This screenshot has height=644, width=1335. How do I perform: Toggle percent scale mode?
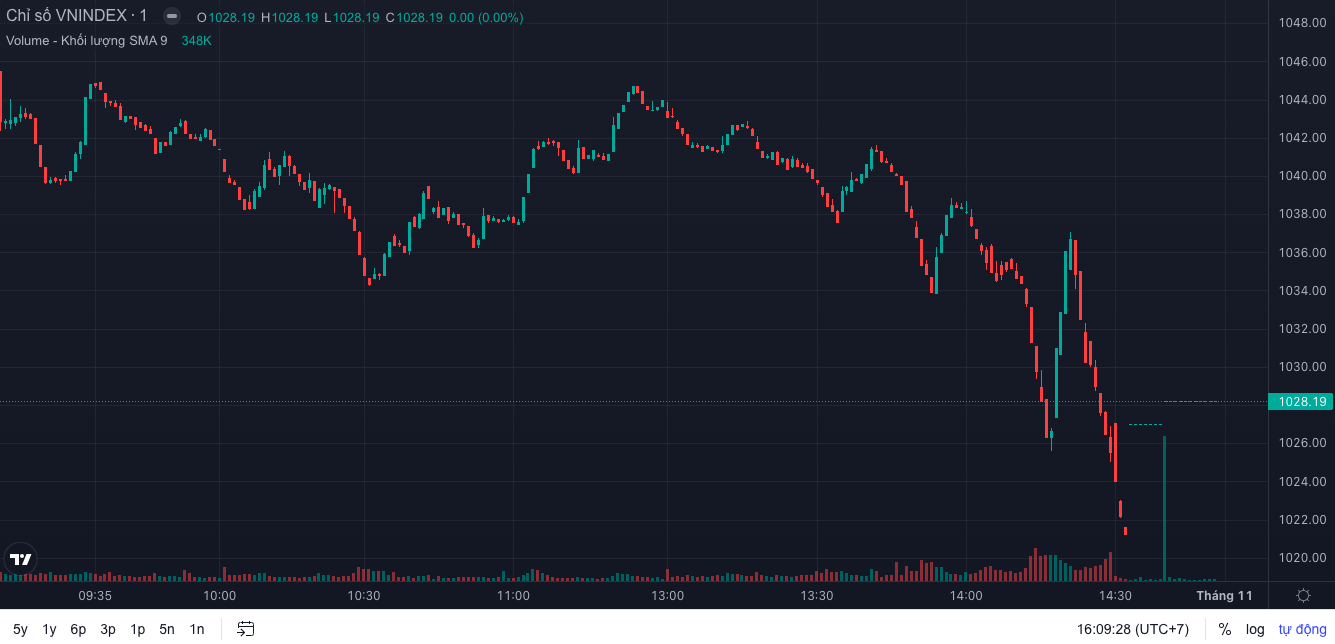click(x=1224, y=629)
